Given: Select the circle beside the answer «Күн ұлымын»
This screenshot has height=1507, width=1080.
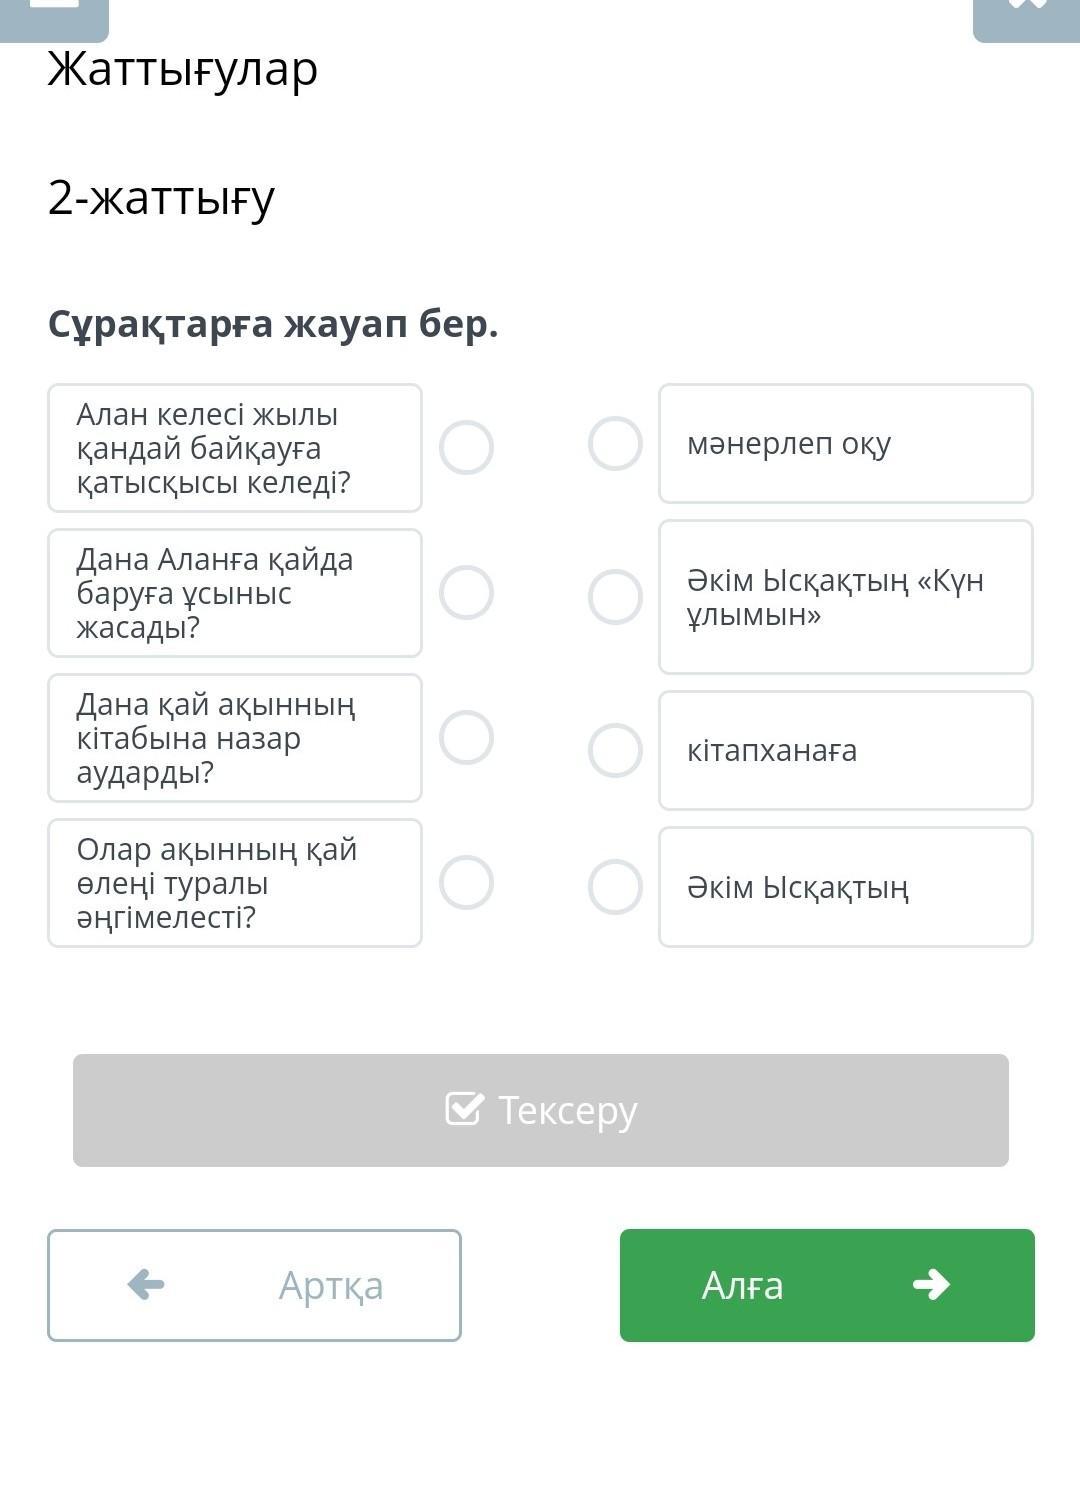Looking at the screenshot, I should click(x=615, y=597).
